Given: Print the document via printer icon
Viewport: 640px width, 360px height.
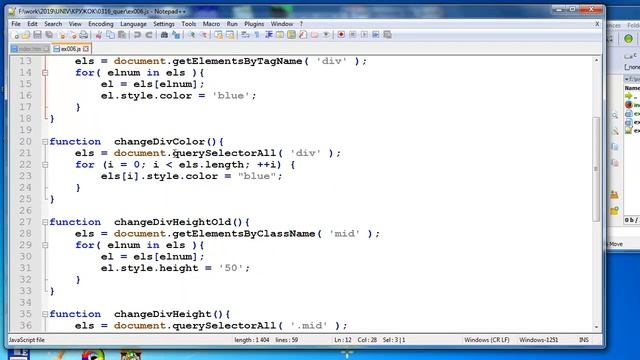Looking at the screenshot, I should point(84,35).
